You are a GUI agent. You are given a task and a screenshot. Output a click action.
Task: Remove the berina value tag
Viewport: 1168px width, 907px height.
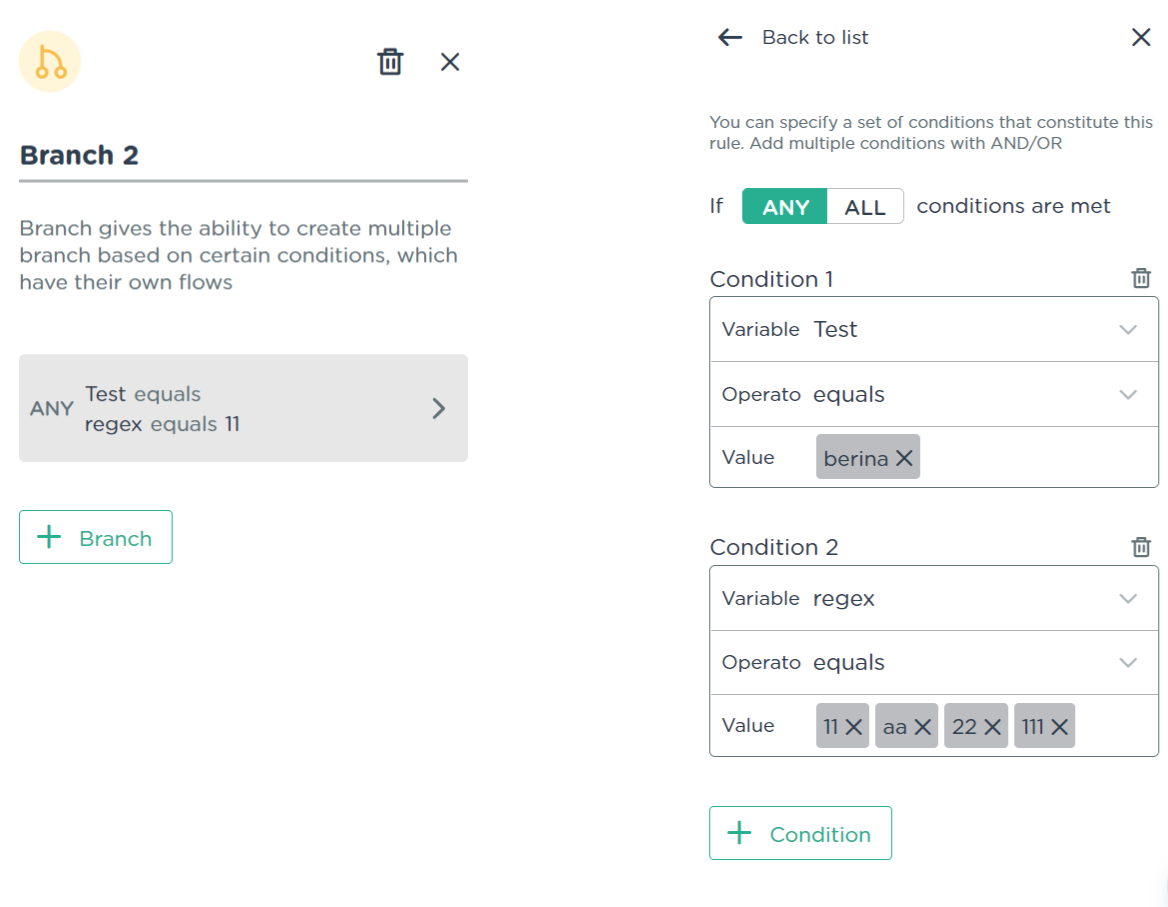pyautogui.click(x=904, y=458)
